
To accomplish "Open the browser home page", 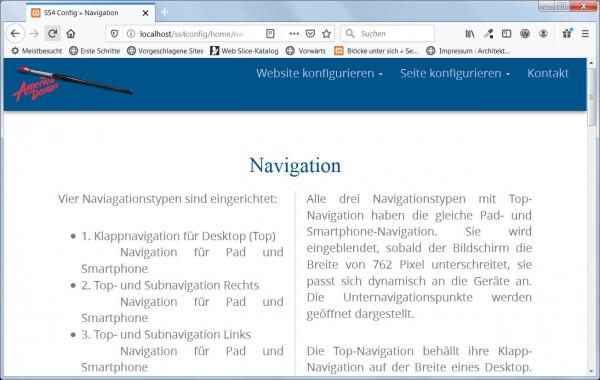I will (70, 34).
